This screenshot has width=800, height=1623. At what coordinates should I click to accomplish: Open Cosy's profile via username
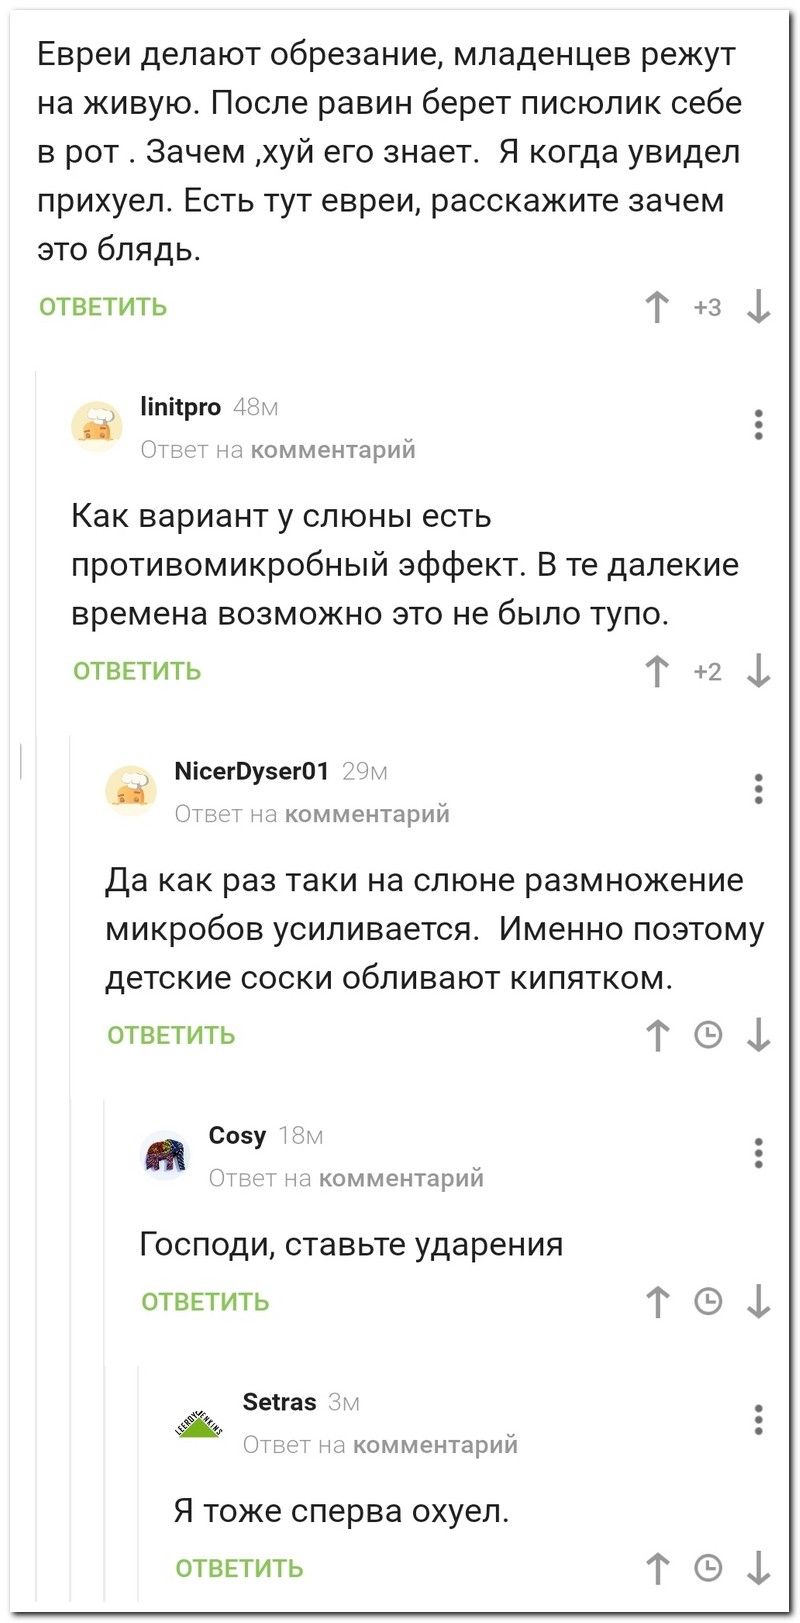(x=237, y=1135)
